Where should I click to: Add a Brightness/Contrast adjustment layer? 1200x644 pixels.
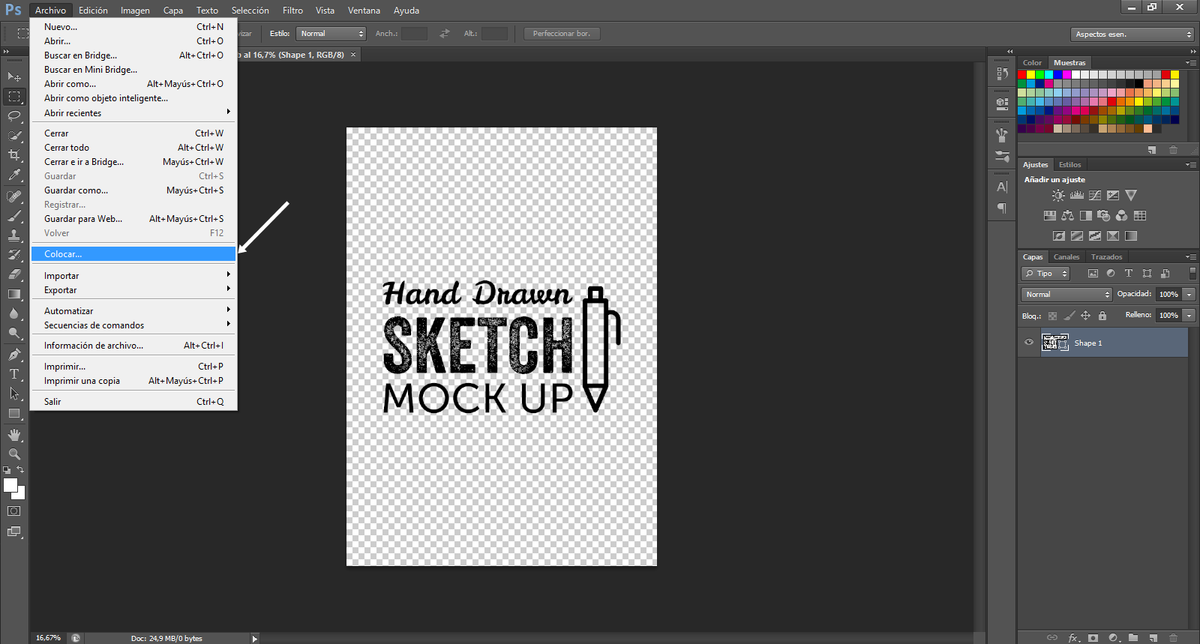click(1057, 194)
